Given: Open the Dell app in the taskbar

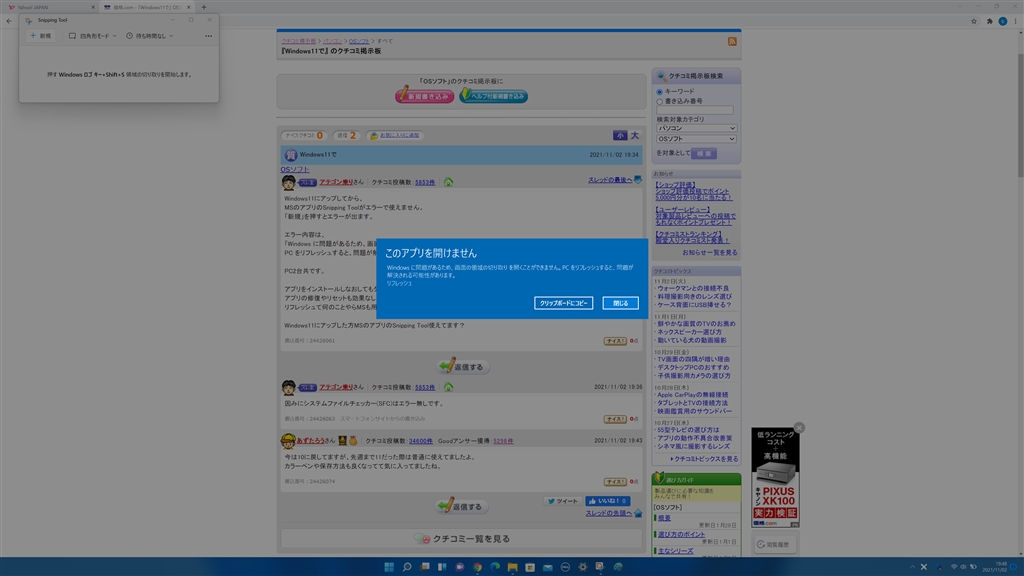Looking at the screenshot, I should tap(565, 567).
